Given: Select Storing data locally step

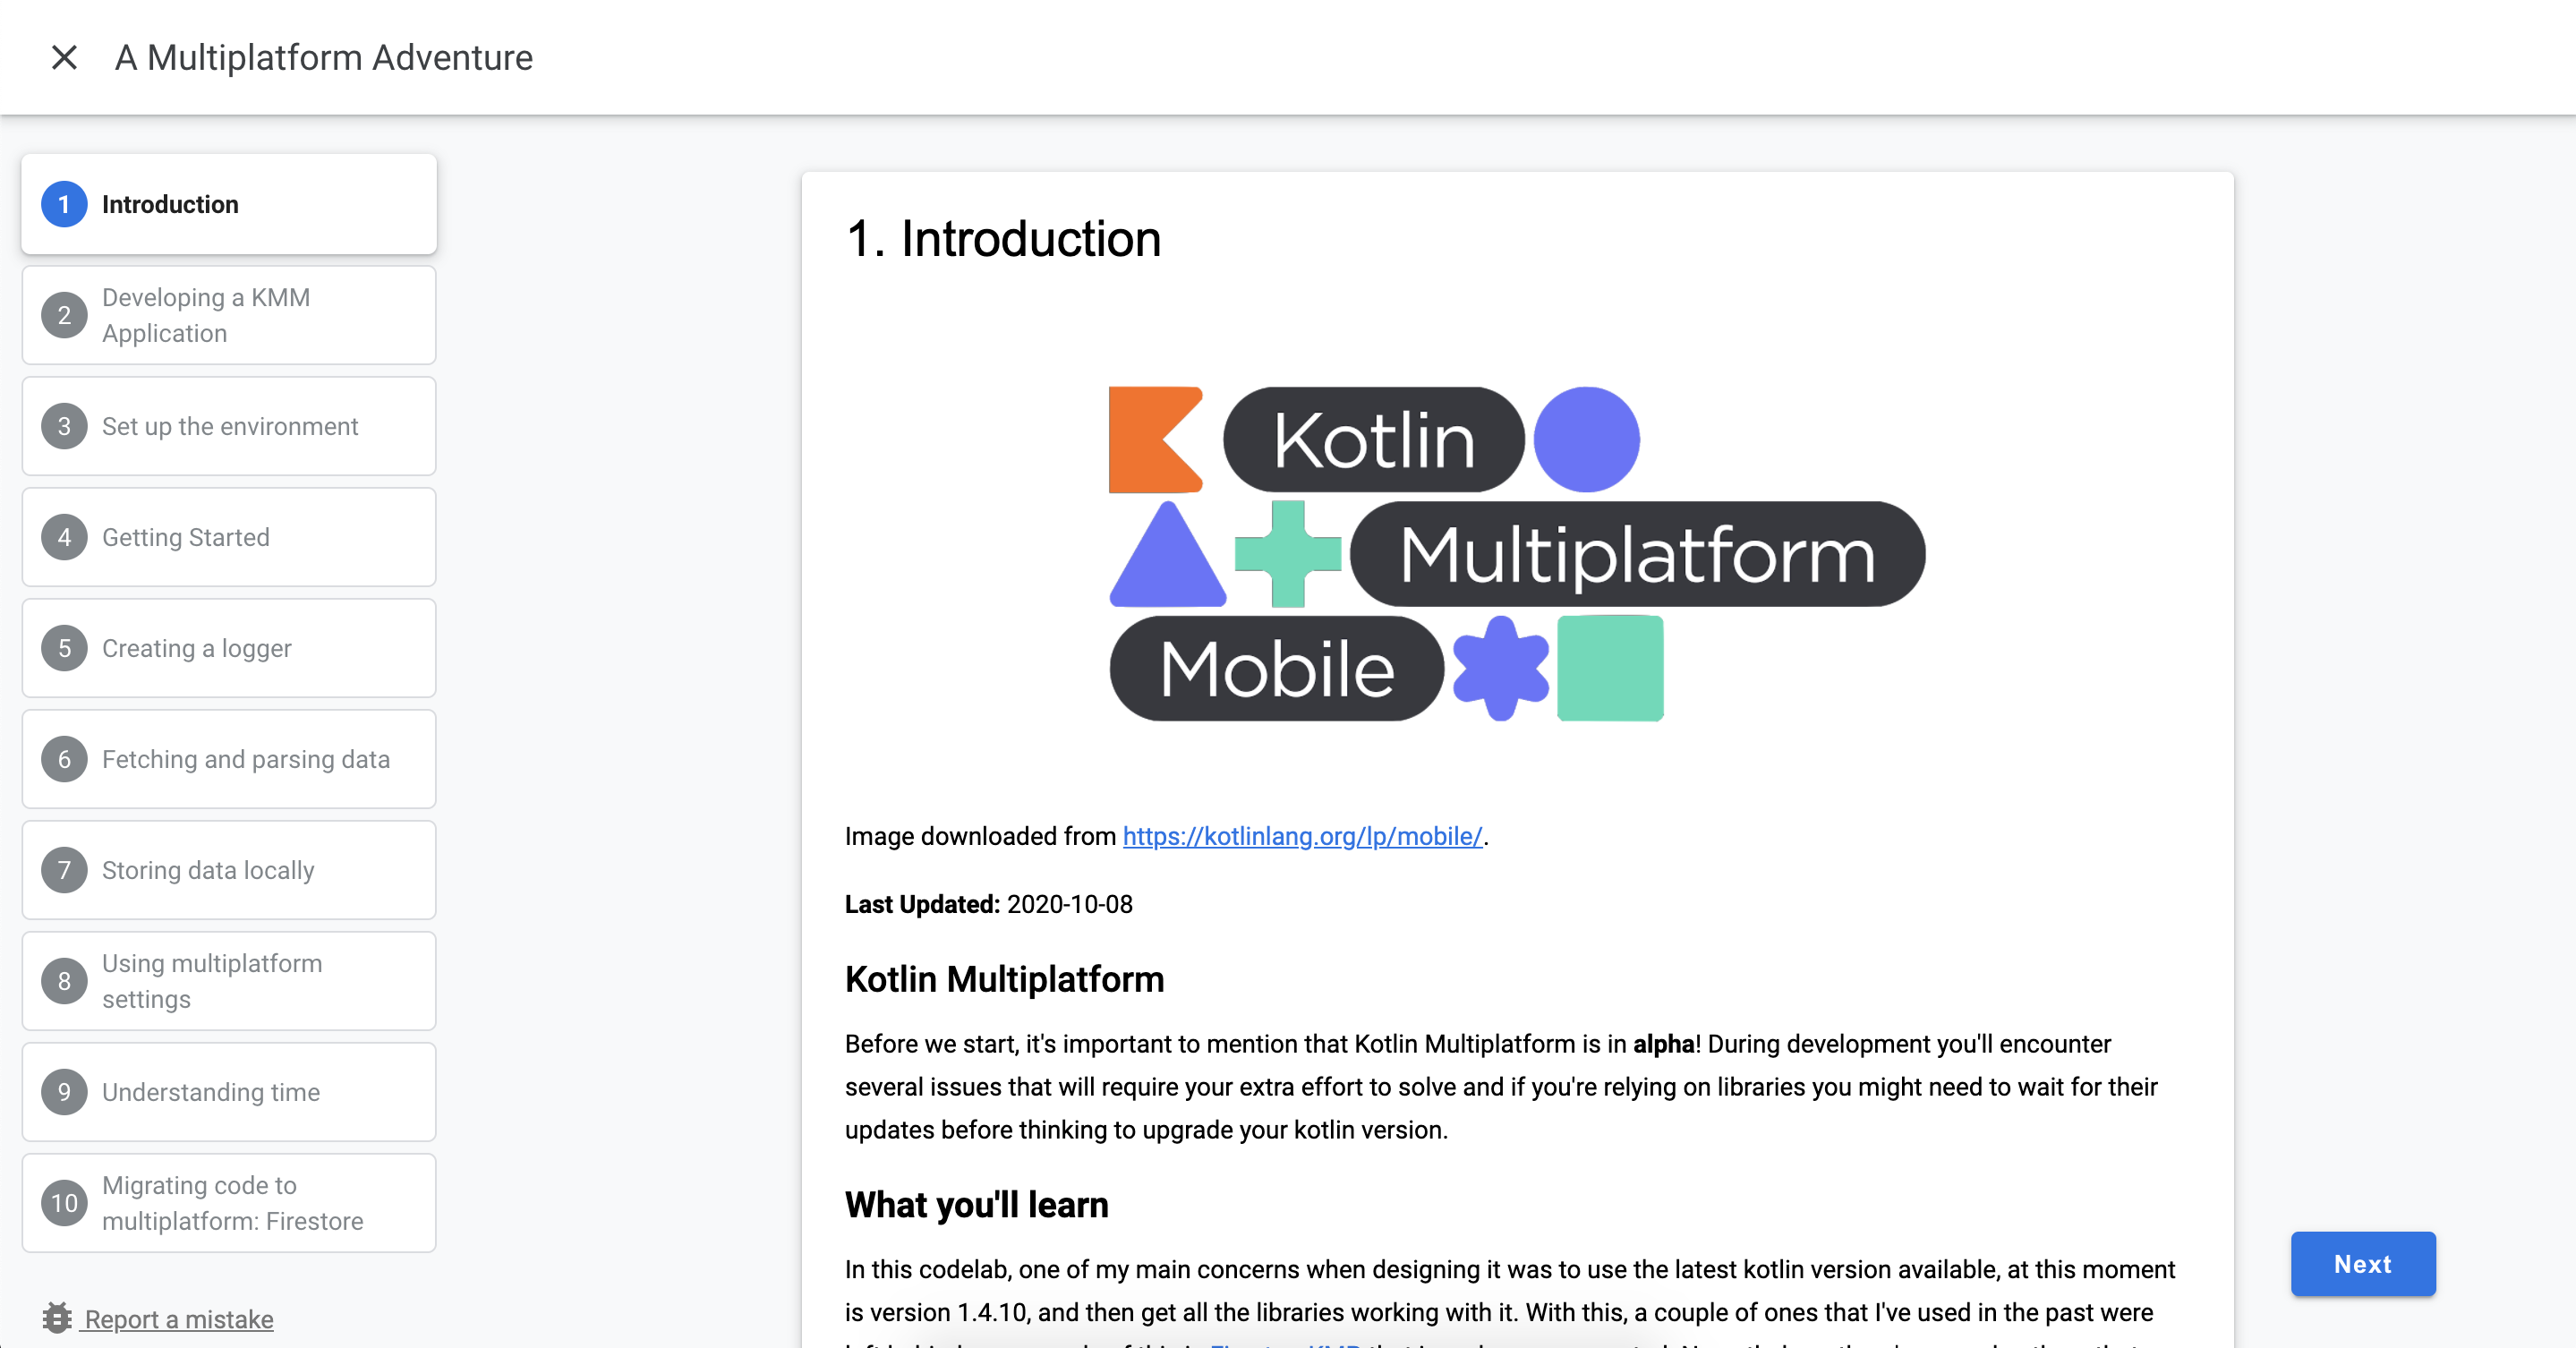Looking at the screenshot, I should tap(208, 870).
